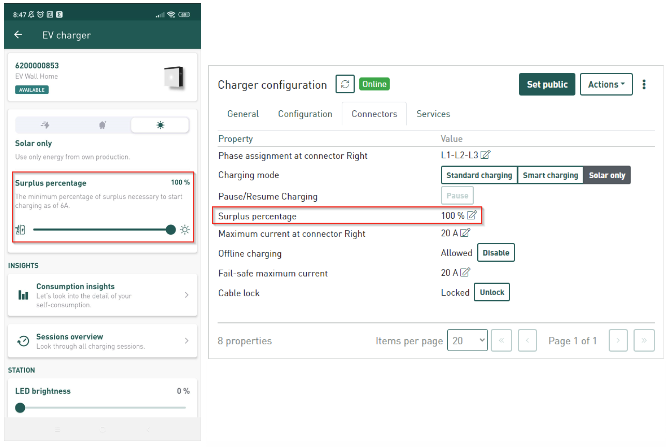Click the Online status badge
This screenshot has height=447, width=670.
point(374,84)
